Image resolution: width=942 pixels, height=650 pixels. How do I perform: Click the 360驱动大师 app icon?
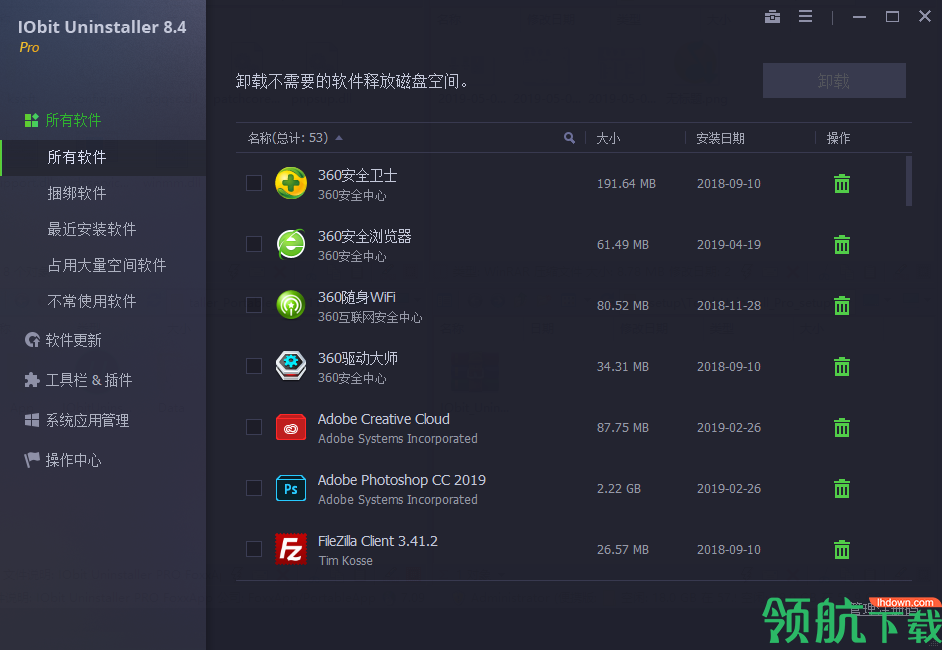click(291, 366)
